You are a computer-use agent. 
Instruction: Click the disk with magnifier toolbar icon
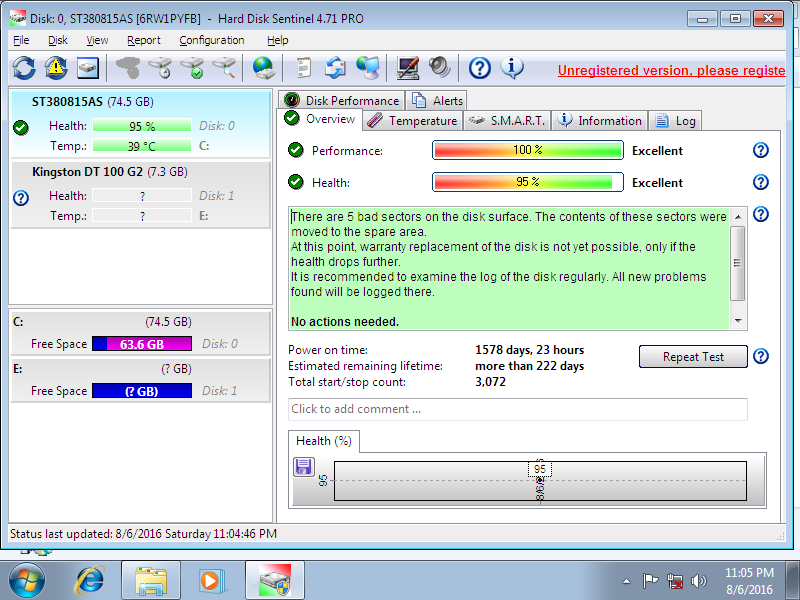[224, 68]
